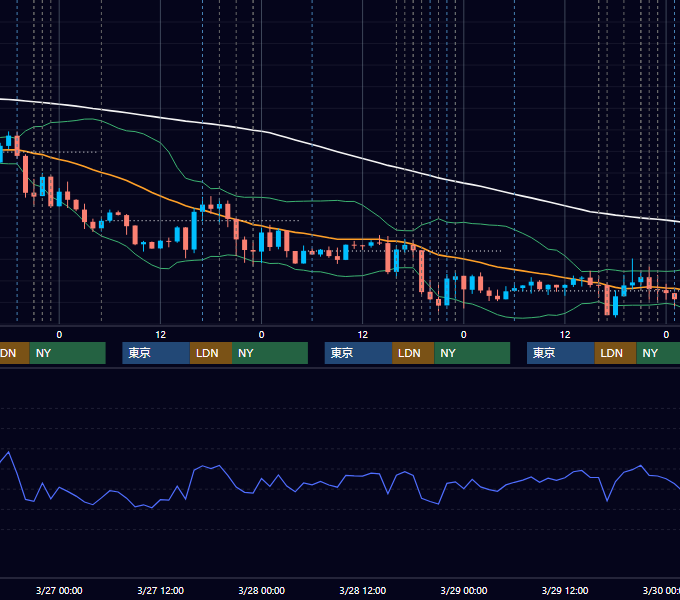The width and height of the screenshot is (680, 600).
Task: Select the 東京 session block for March 27
Action: 156,353
